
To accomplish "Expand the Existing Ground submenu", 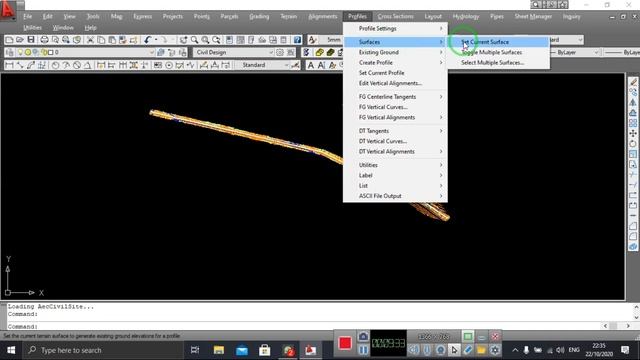I will [x=395, y=52].
